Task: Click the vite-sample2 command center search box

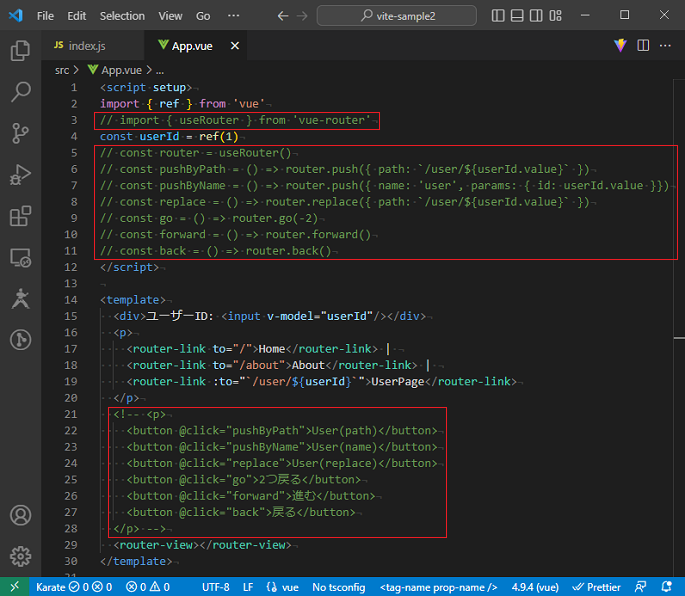Action: [397, 16]
